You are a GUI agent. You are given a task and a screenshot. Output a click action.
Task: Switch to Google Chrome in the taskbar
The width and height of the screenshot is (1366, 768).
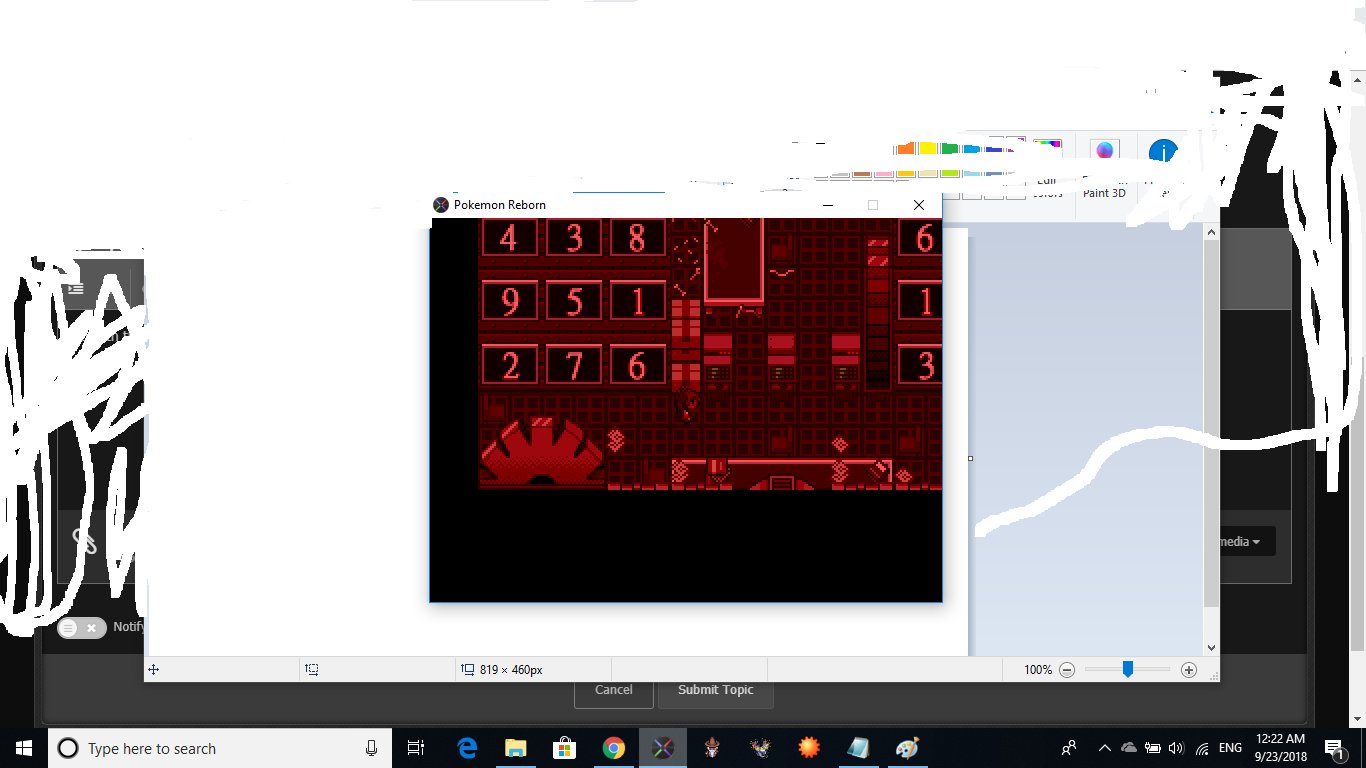pyautogui.click(x=614, y=748)
